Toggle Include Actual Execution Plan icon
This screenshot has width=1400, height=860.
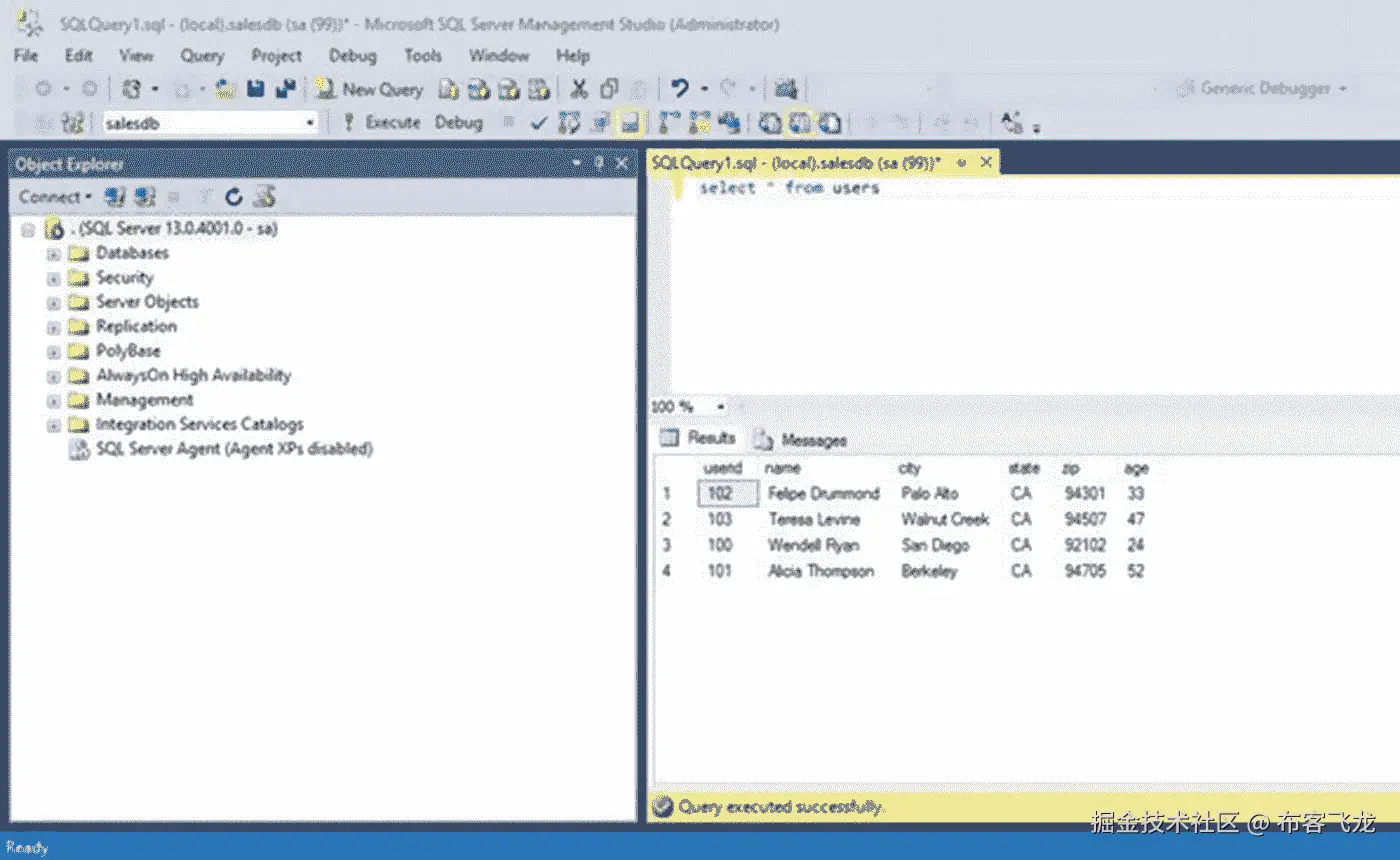669,123
